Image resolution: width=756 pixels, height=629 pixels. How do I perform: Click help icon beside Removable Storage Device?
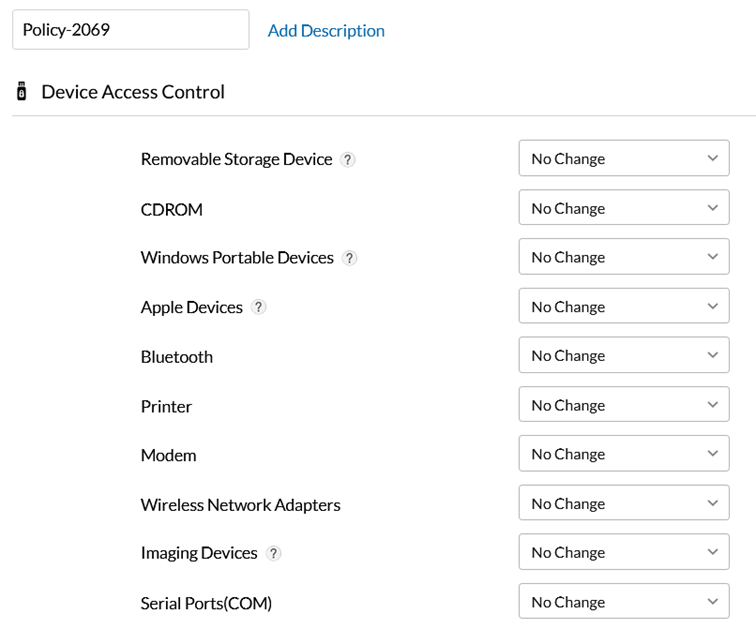348,159
